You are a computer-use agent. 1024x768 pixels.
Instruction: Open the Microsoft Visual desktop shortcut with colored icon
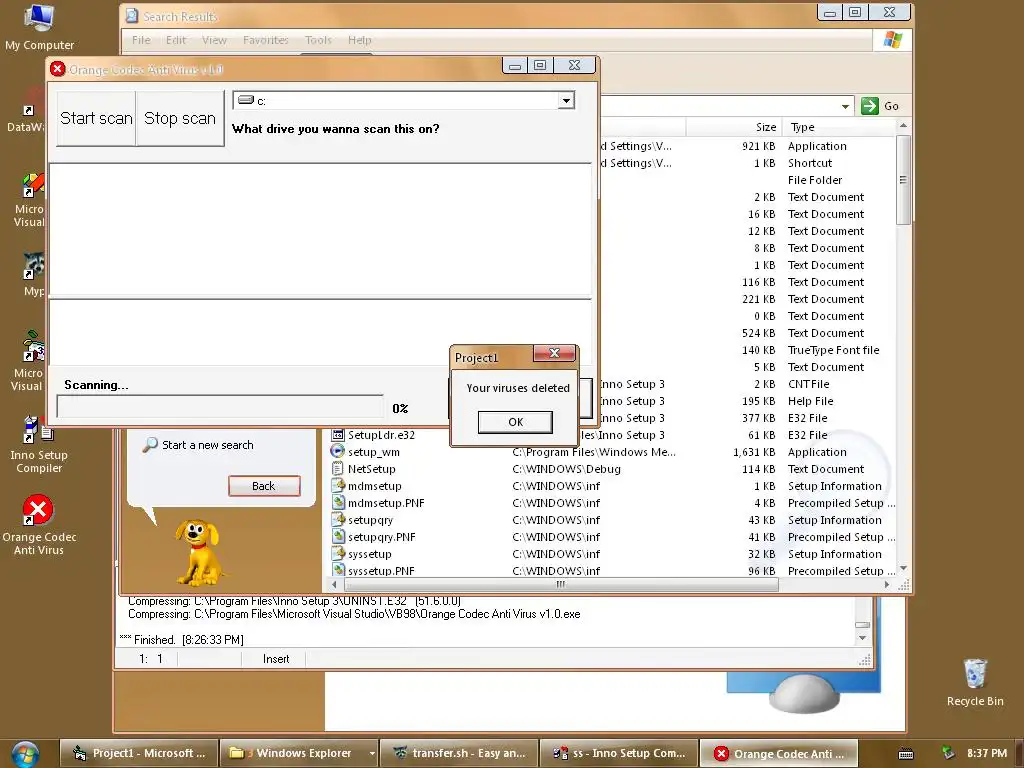(x=31, y=200)
